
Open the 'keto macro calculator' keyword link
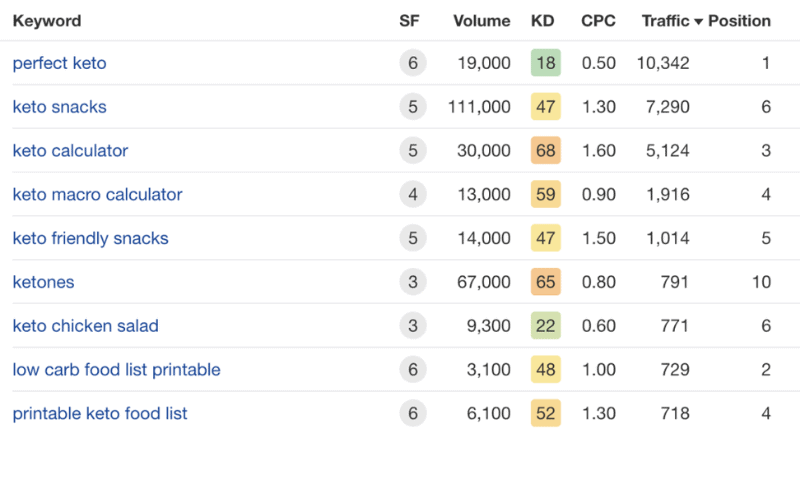tap(97, 194)
